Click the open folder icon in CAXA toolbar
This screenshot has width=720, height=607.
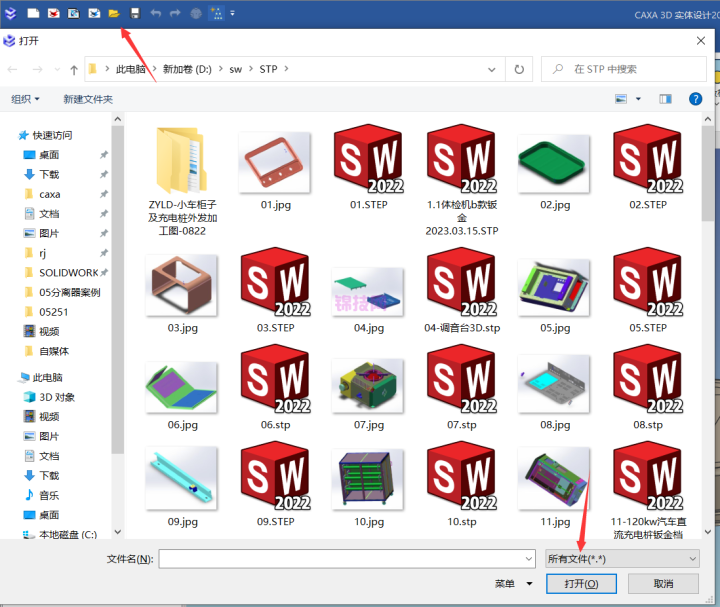pos(114,13)
